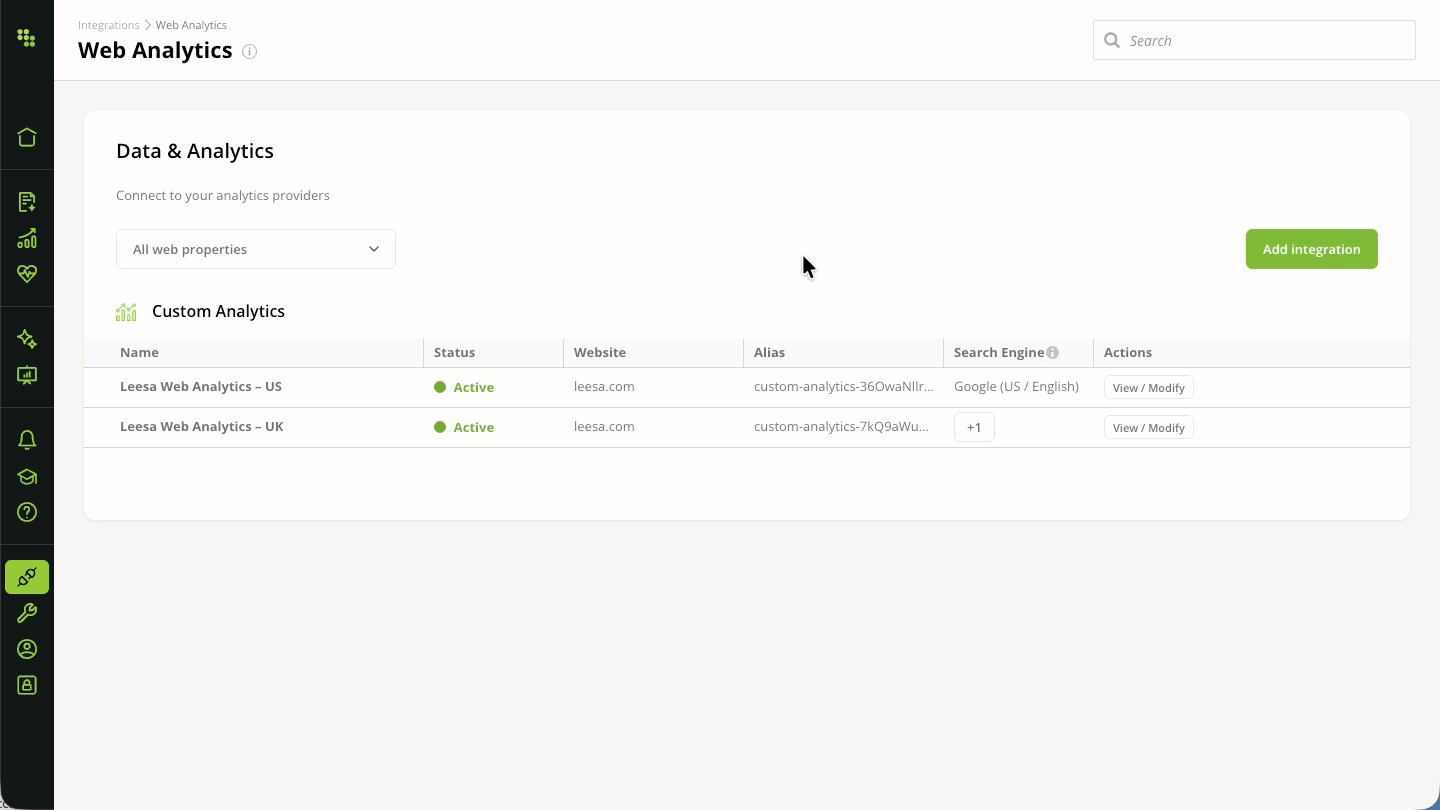Select the highlighted Integrations plug icon
The image size is (1440, 810).
click(27, 577)
